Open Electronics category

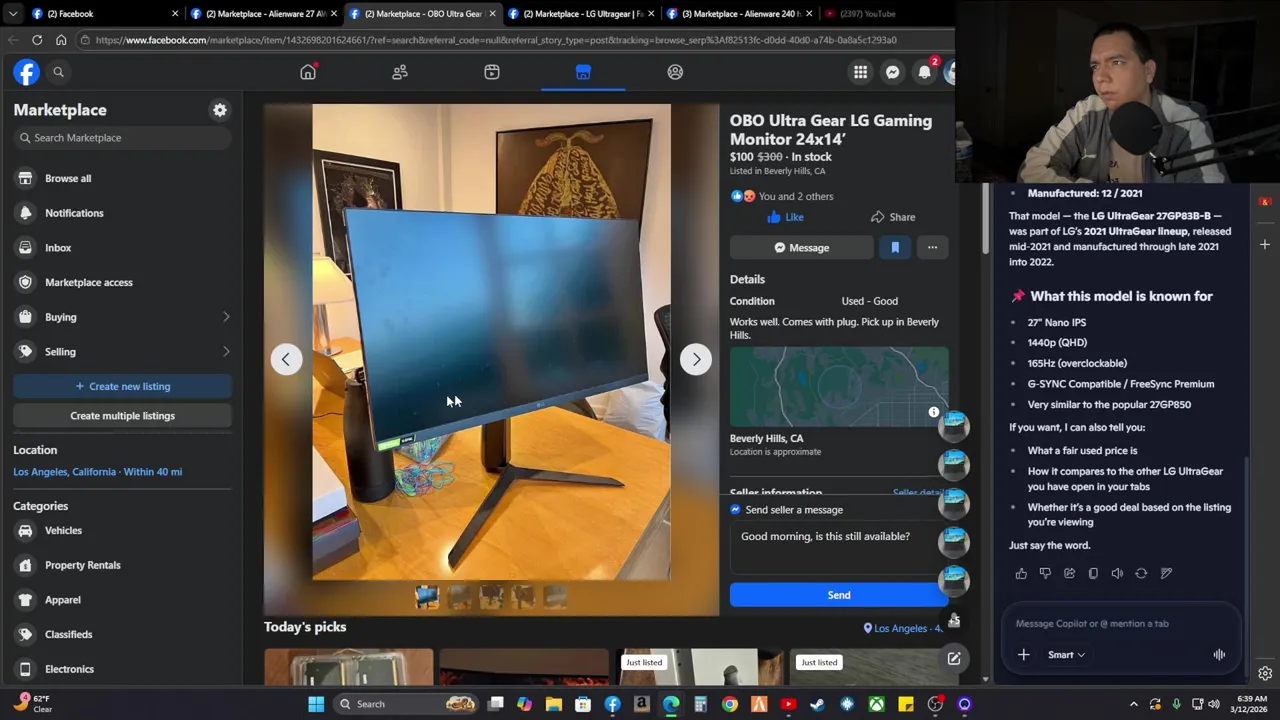pos(122,669)
